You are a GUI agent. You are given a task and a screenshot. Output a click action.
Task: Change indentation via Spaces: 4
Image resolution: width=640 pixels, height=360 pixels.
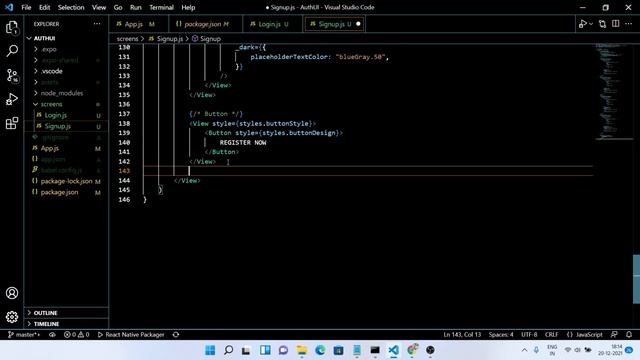click(x=501, y=335)
